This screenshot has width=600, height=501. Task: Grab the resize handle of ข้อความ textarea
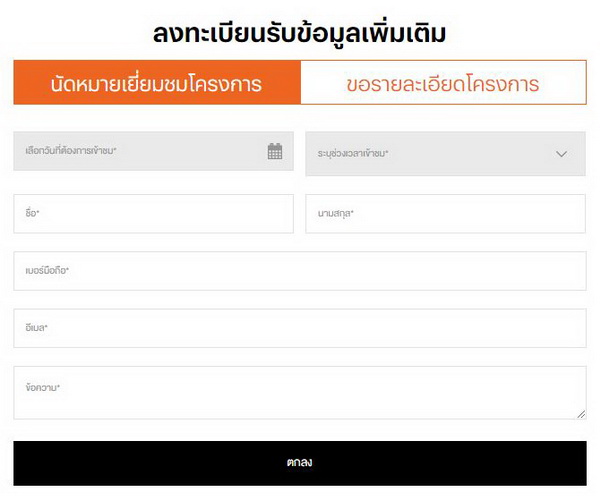click(581, 414)
